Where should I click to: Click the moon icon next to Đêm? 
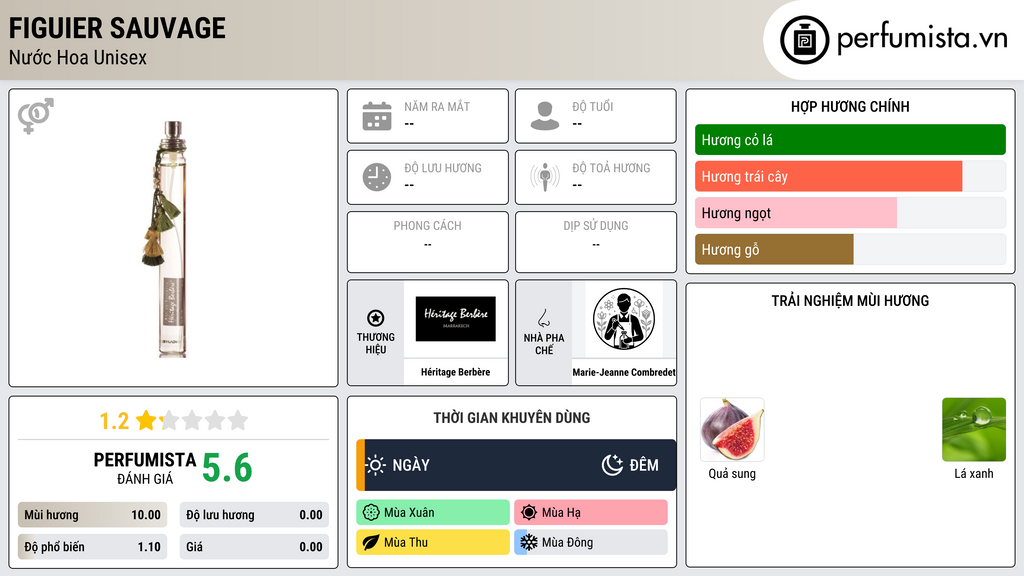[612, 465]
